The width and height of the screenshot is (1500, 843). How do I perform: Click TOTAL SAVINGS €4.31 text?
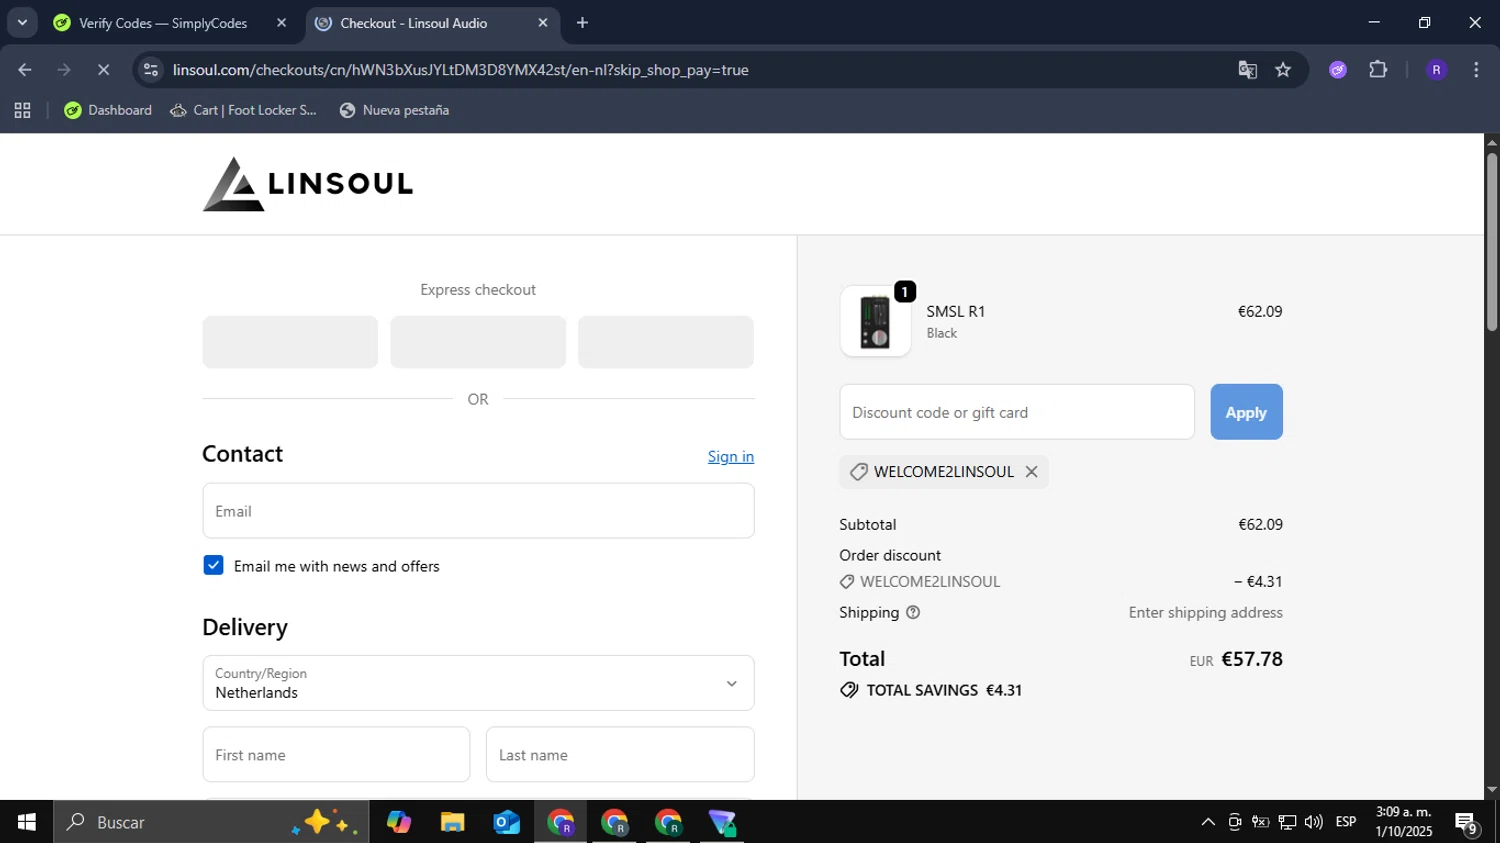tap(944, 690)
